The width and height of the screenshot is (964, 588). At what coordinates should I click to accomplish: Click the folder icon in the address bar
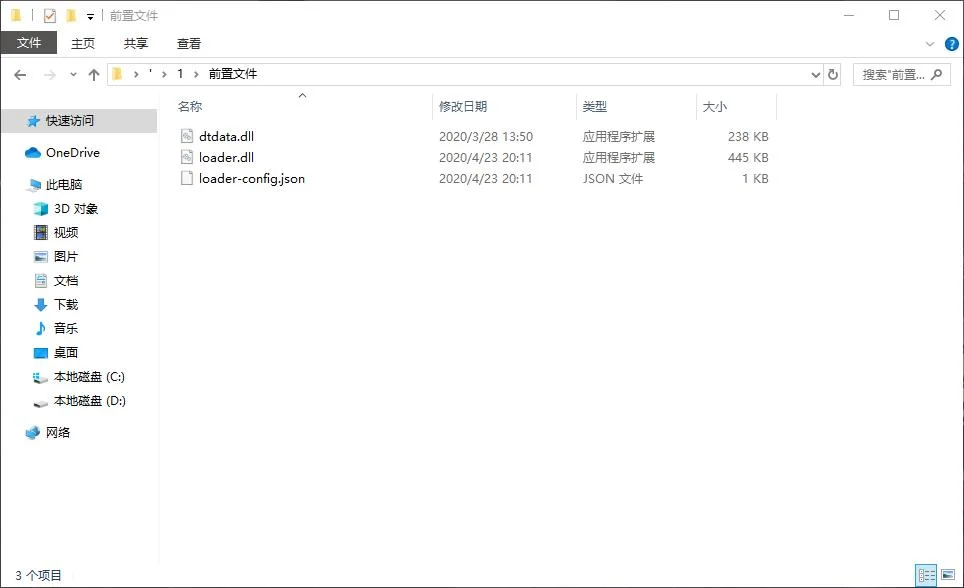[117, 73]
